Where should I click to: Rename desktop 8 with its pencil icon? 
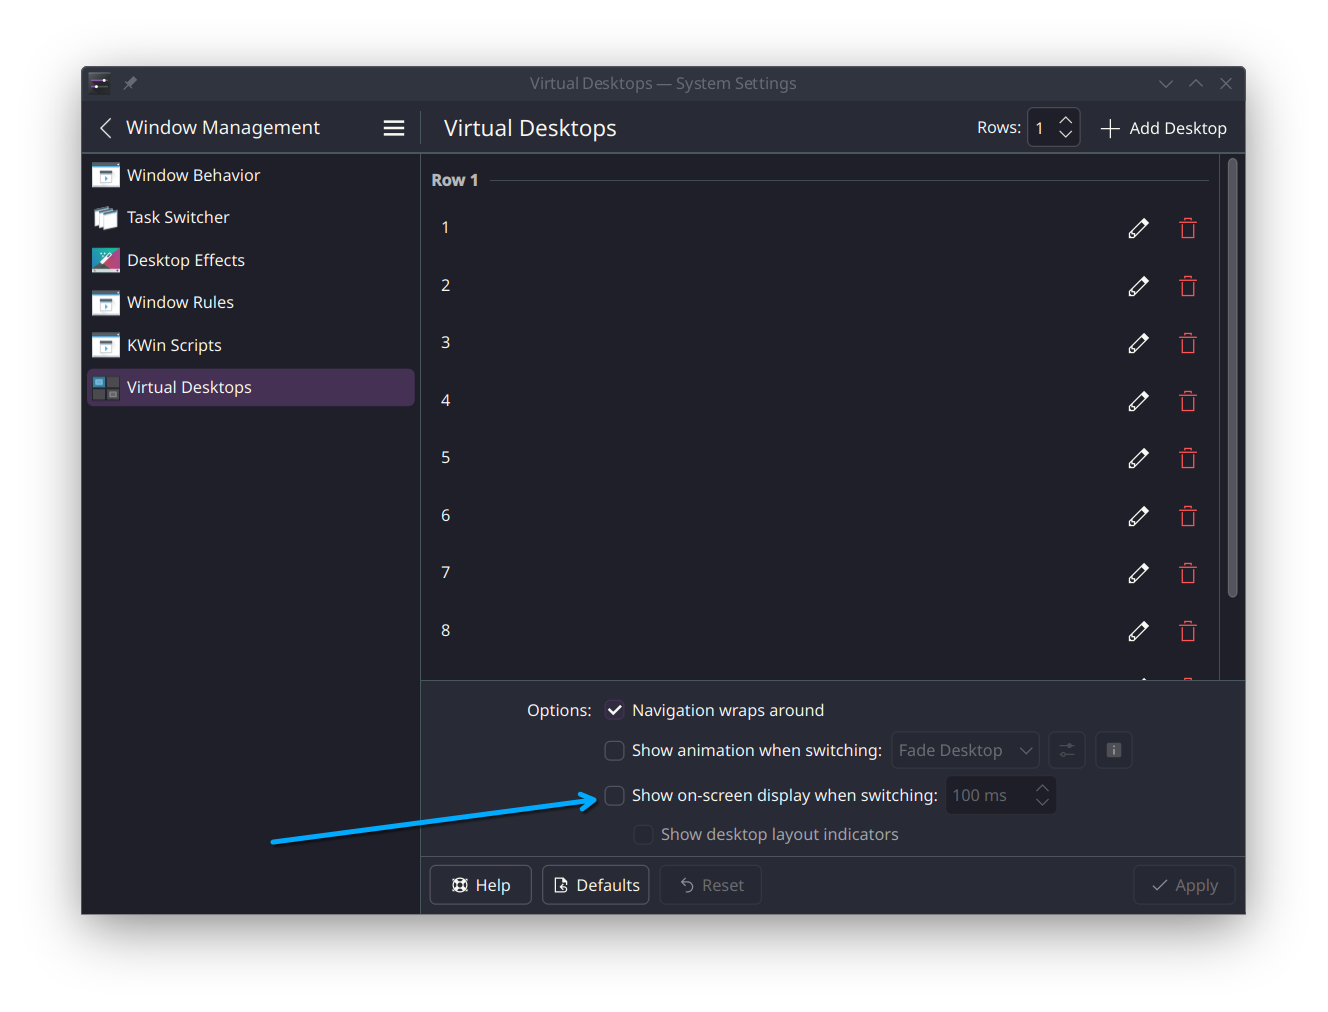tap(1138, 632)
